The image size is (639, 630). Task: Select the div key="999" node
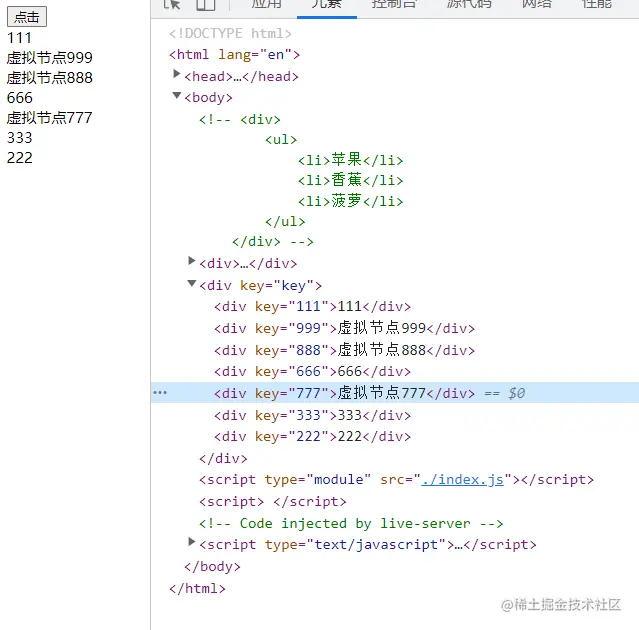coord(345,328)
